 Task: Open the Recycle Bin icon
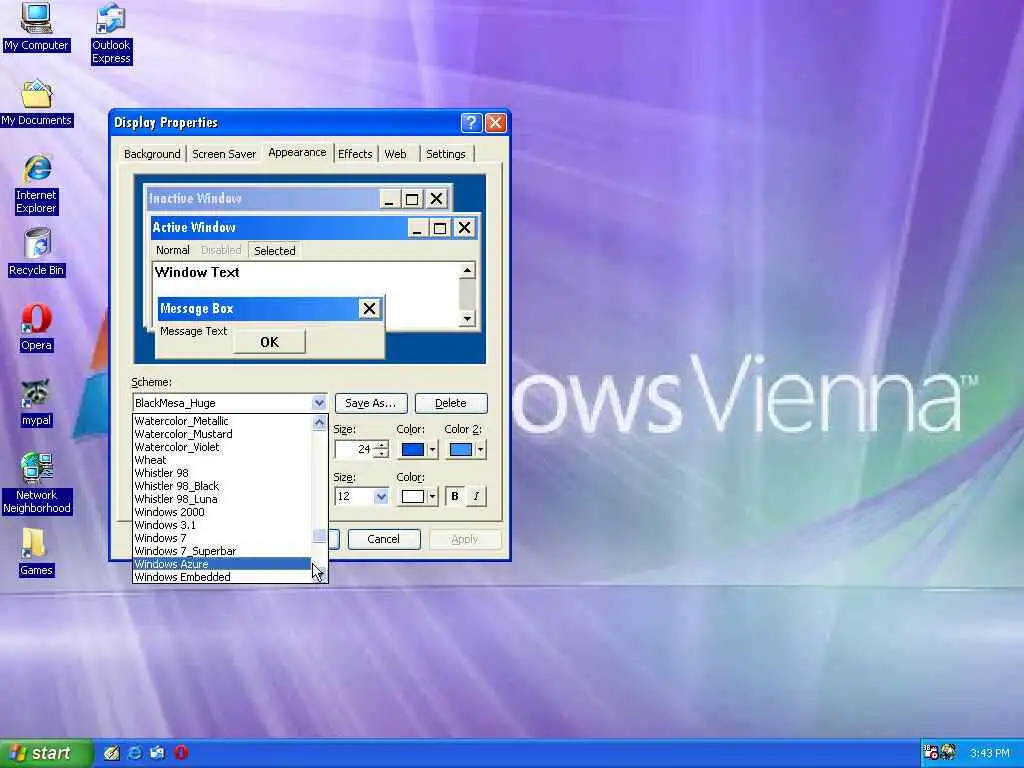[37, 252]
